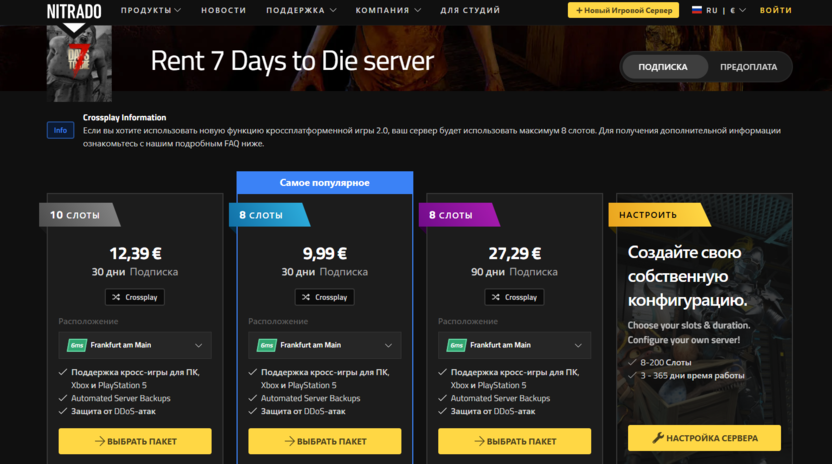Click the Russian flag icon

tap(697, 10)
